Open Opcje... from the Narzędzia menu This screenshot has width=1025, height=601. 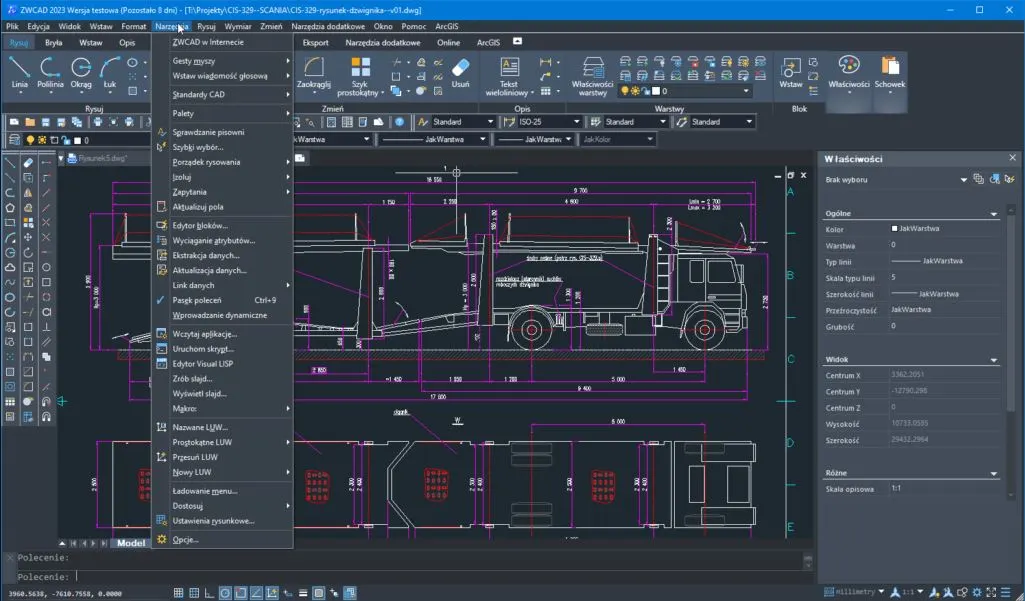[186, 539]
